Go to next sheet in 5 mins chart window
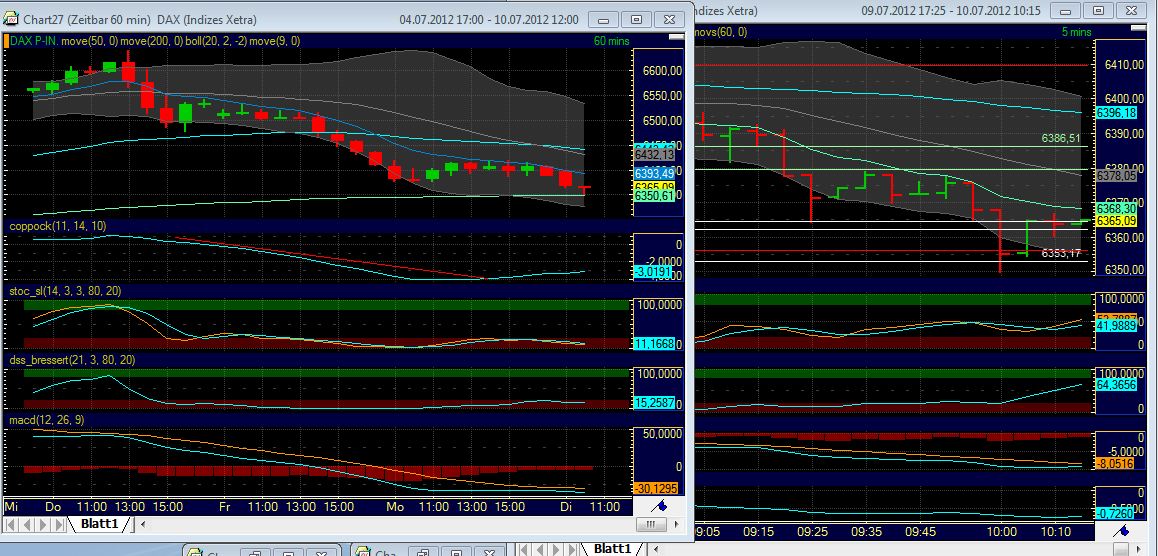This screenshot has height=556, width=1158. click(555, 549)
